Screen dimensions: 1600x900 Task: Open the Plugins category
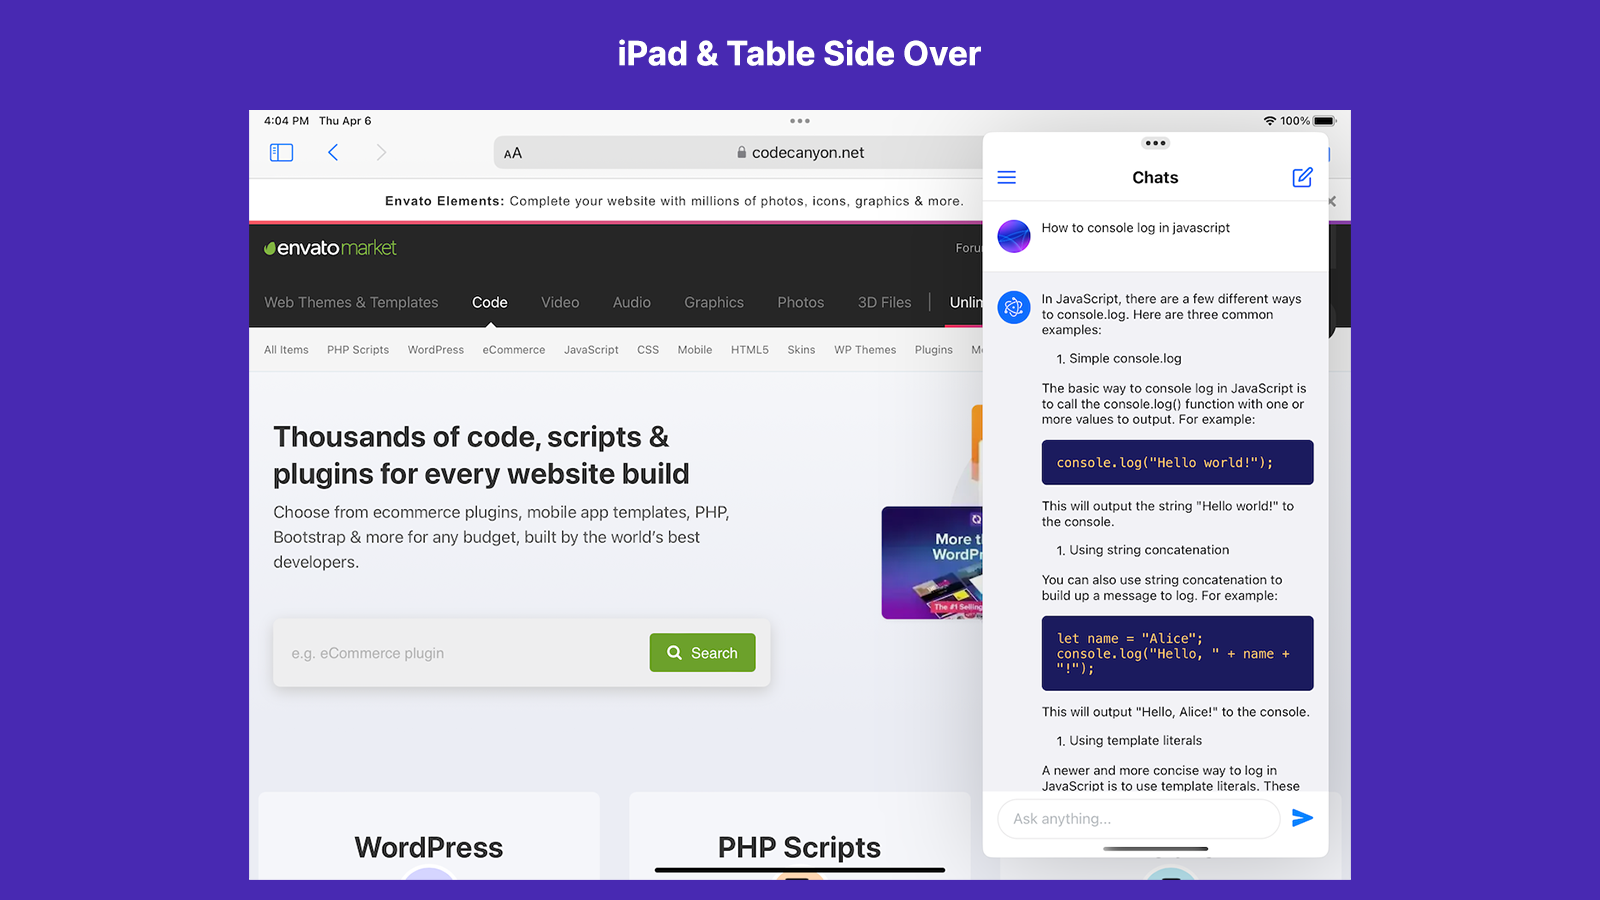click(x=934, y=350)
